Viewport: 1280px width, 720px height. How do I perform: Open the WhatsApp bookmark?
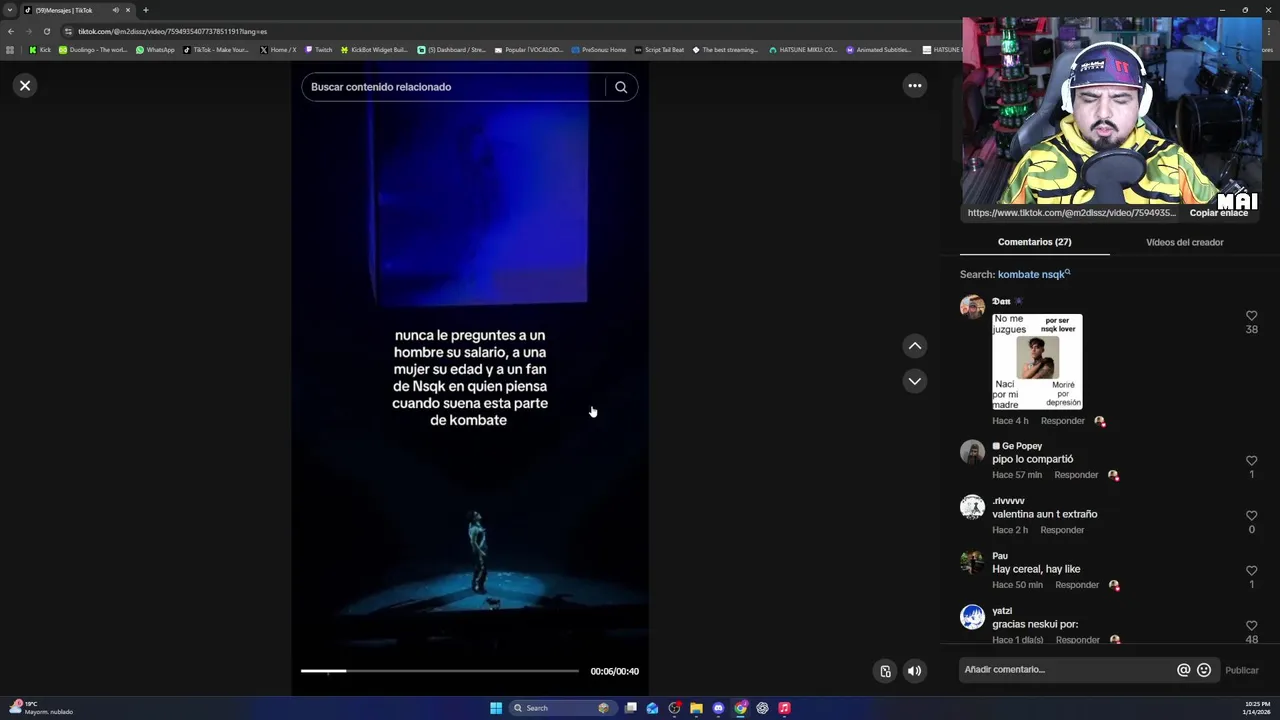[x=155, y=50]
